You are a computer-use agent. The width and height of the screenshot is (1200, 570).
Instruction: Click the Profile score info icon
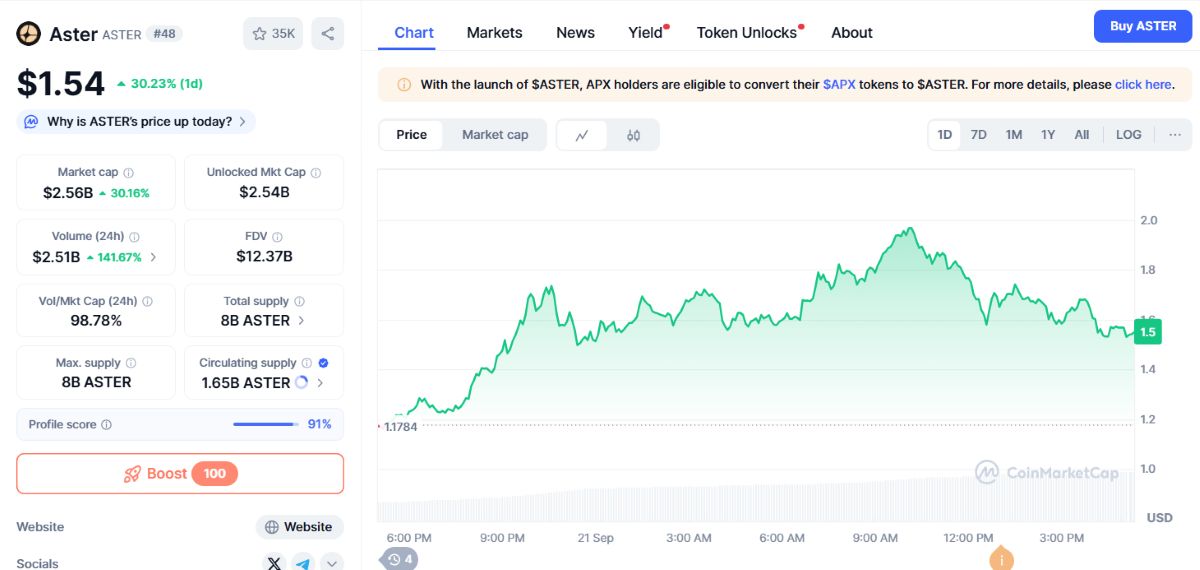(107, 425)
